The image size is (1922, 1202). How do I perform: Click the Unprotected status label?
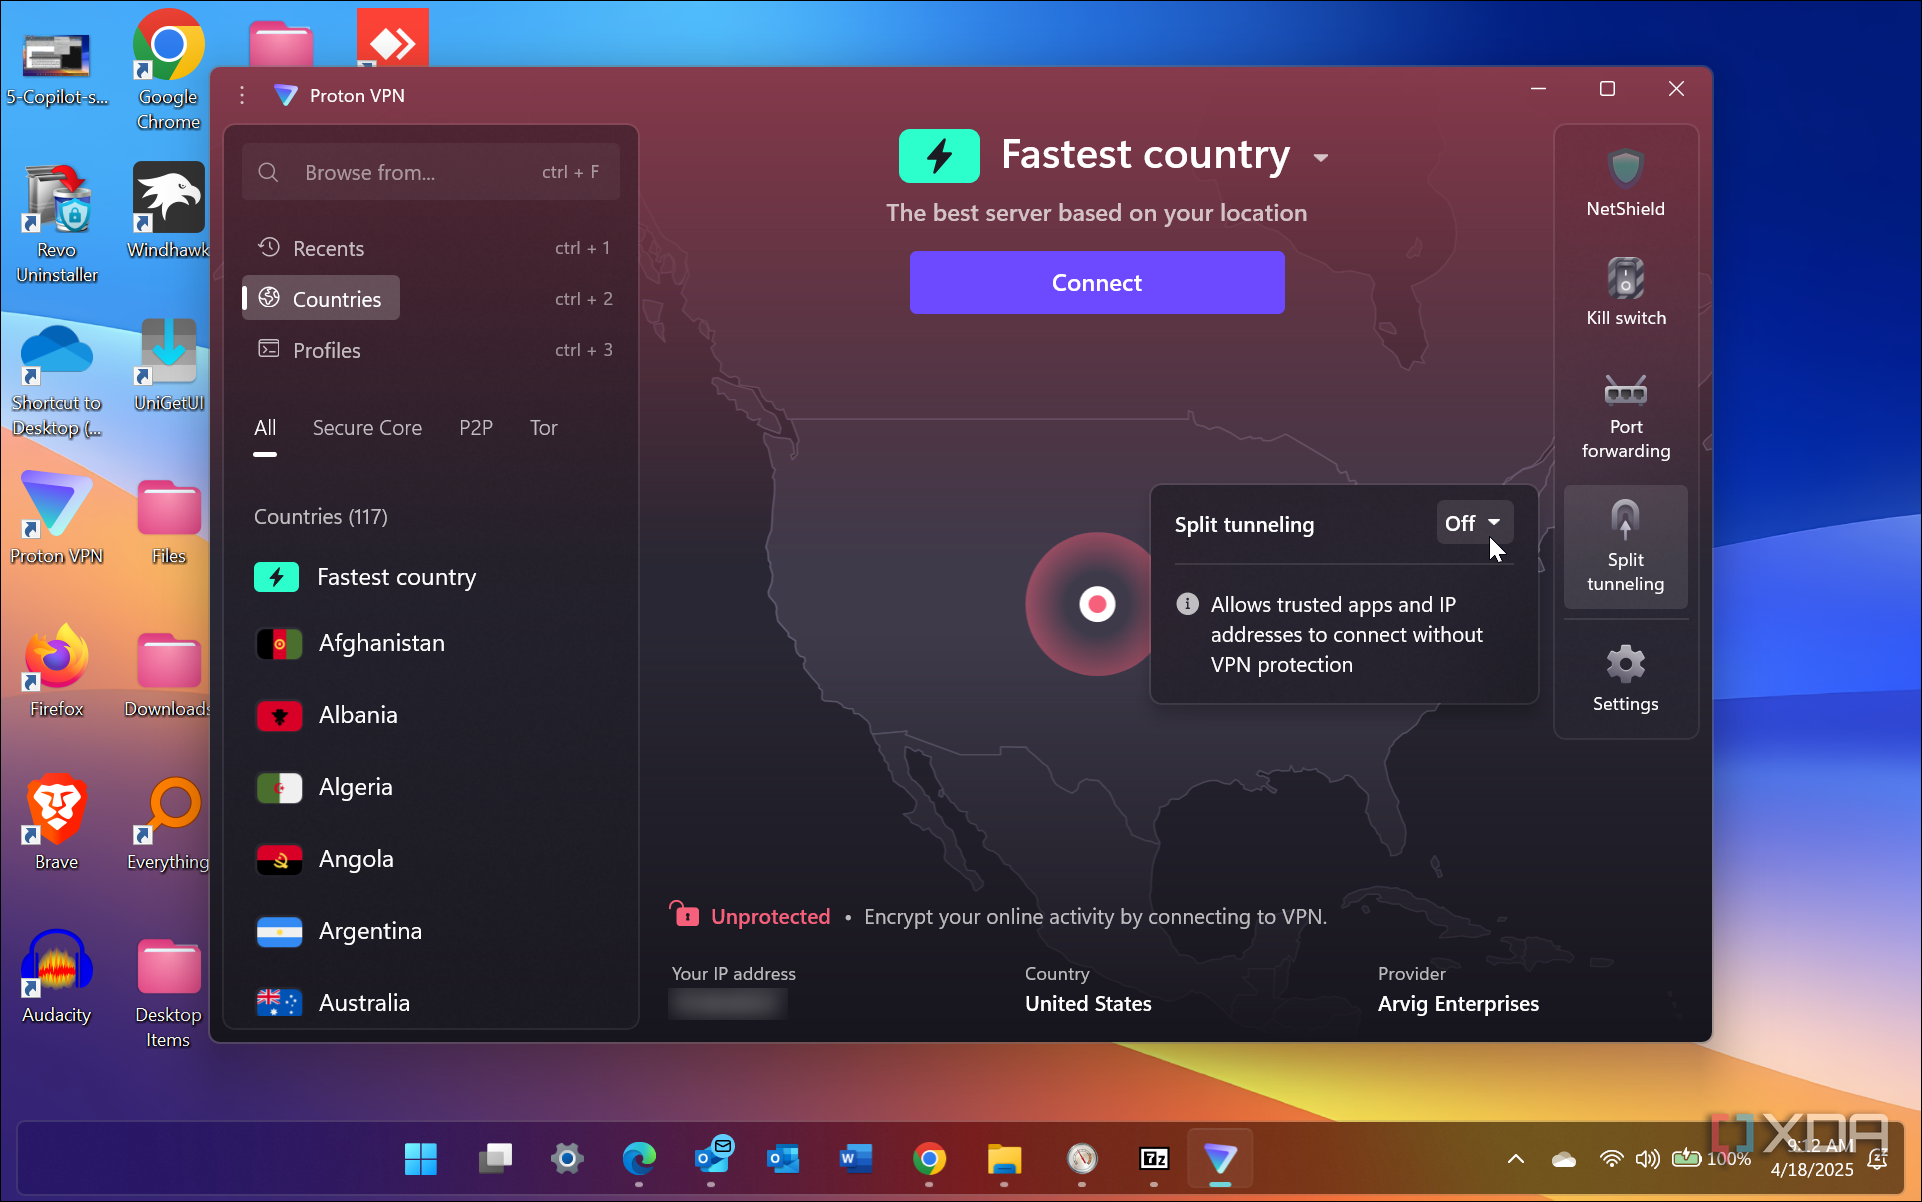pyautogui.click(x=770, y=917)
